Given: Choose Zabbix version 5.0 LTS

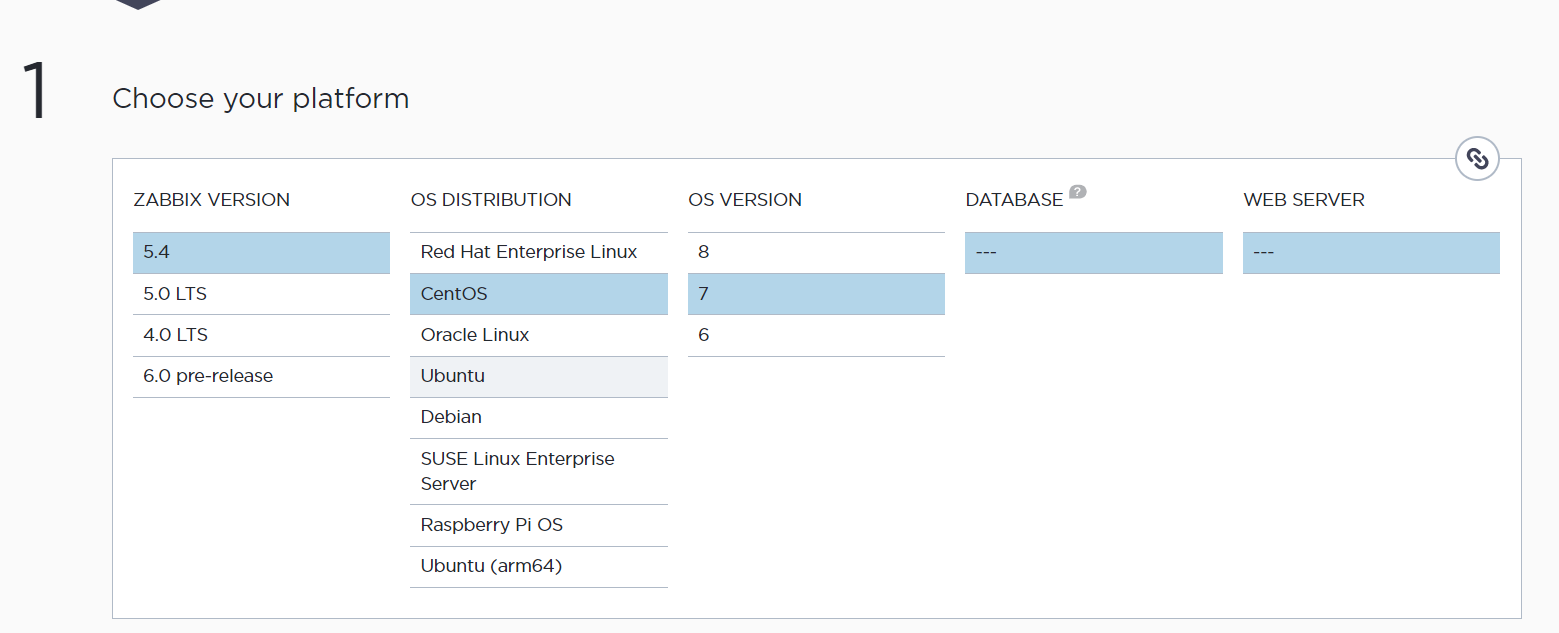Looking at the screenshot, I should point(261,294).
